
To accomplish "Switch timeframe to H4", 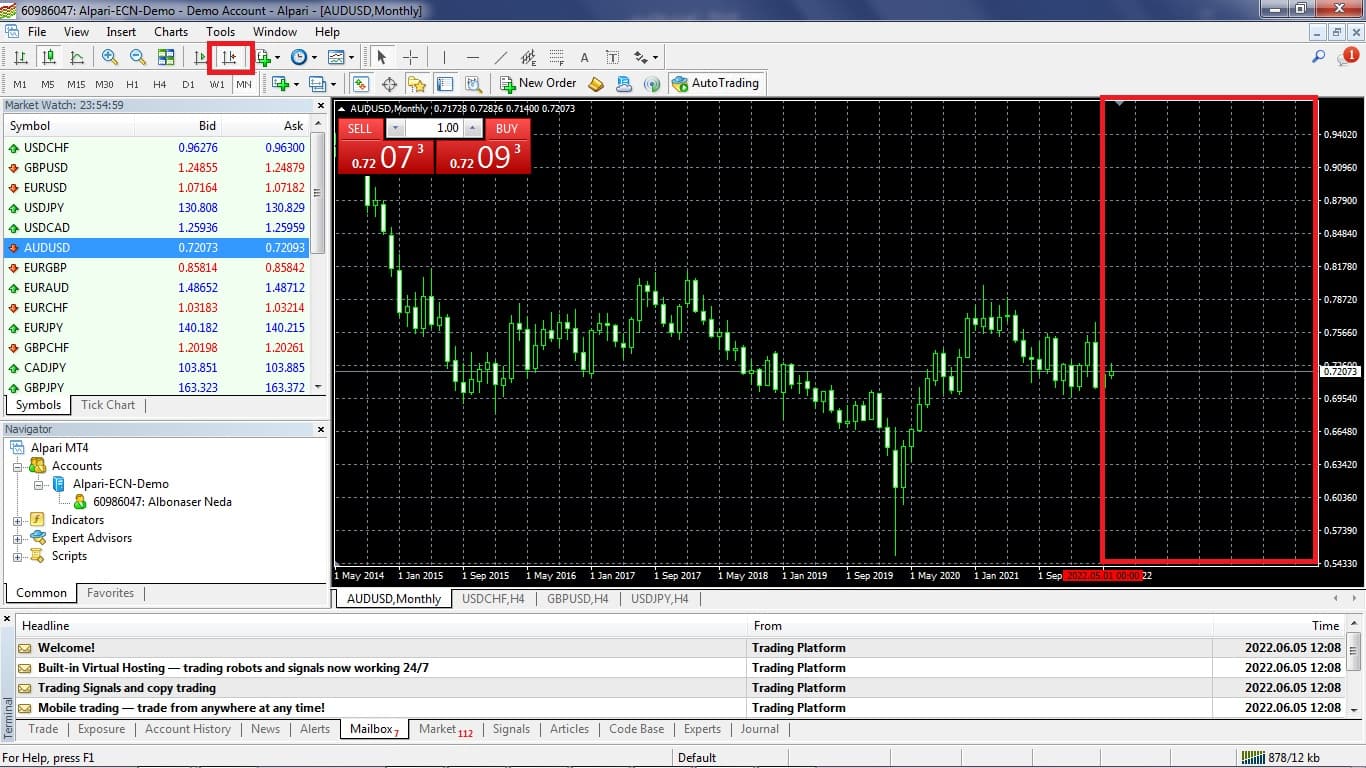I will (x=160, y=84).
